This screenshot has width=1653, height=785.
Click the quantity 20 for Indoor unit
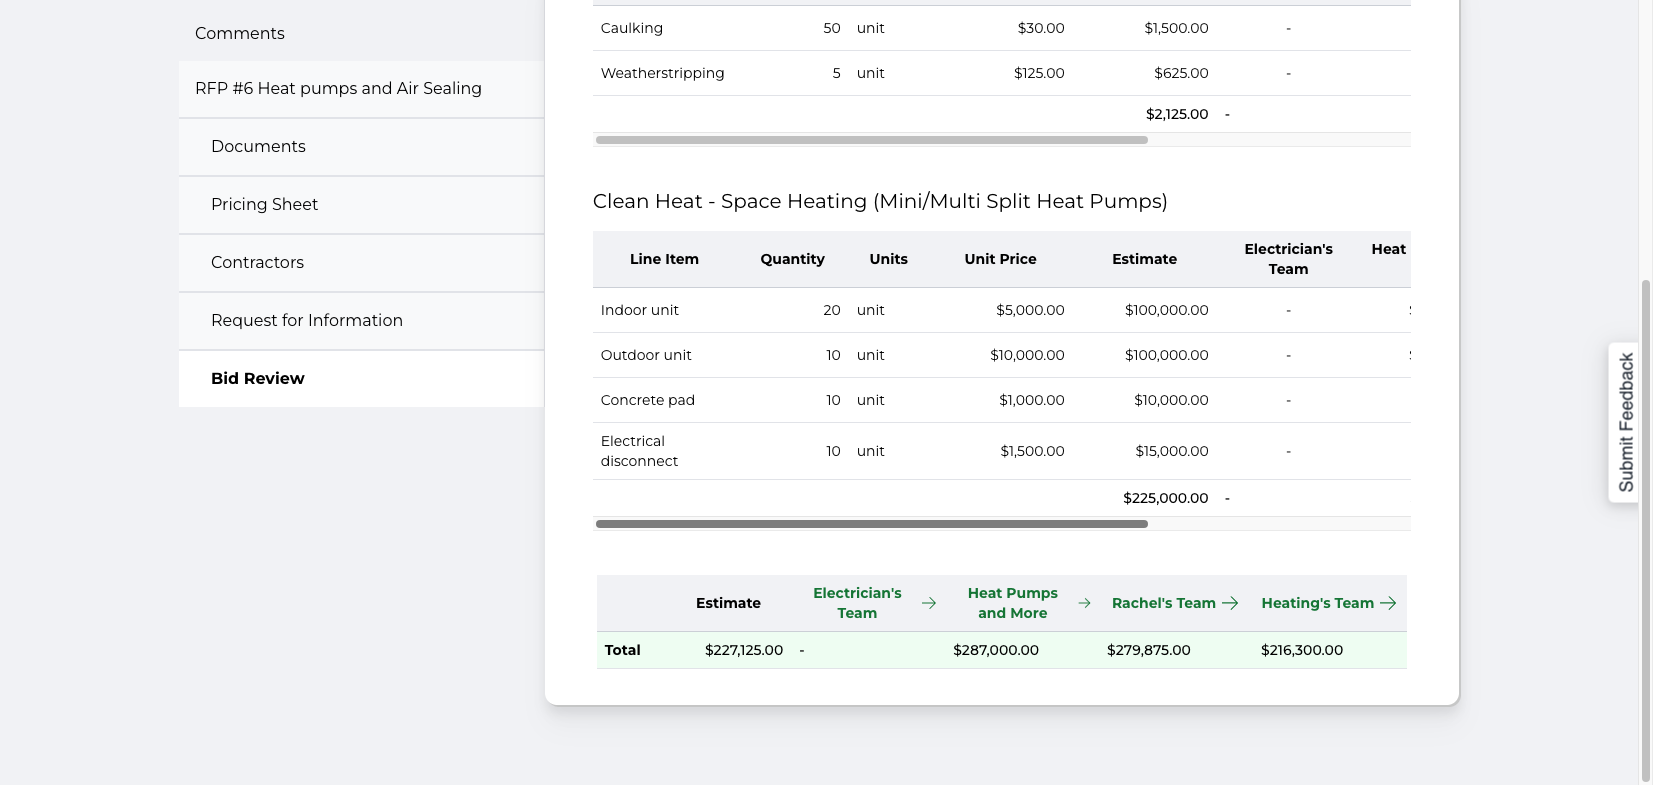[832, 310]
